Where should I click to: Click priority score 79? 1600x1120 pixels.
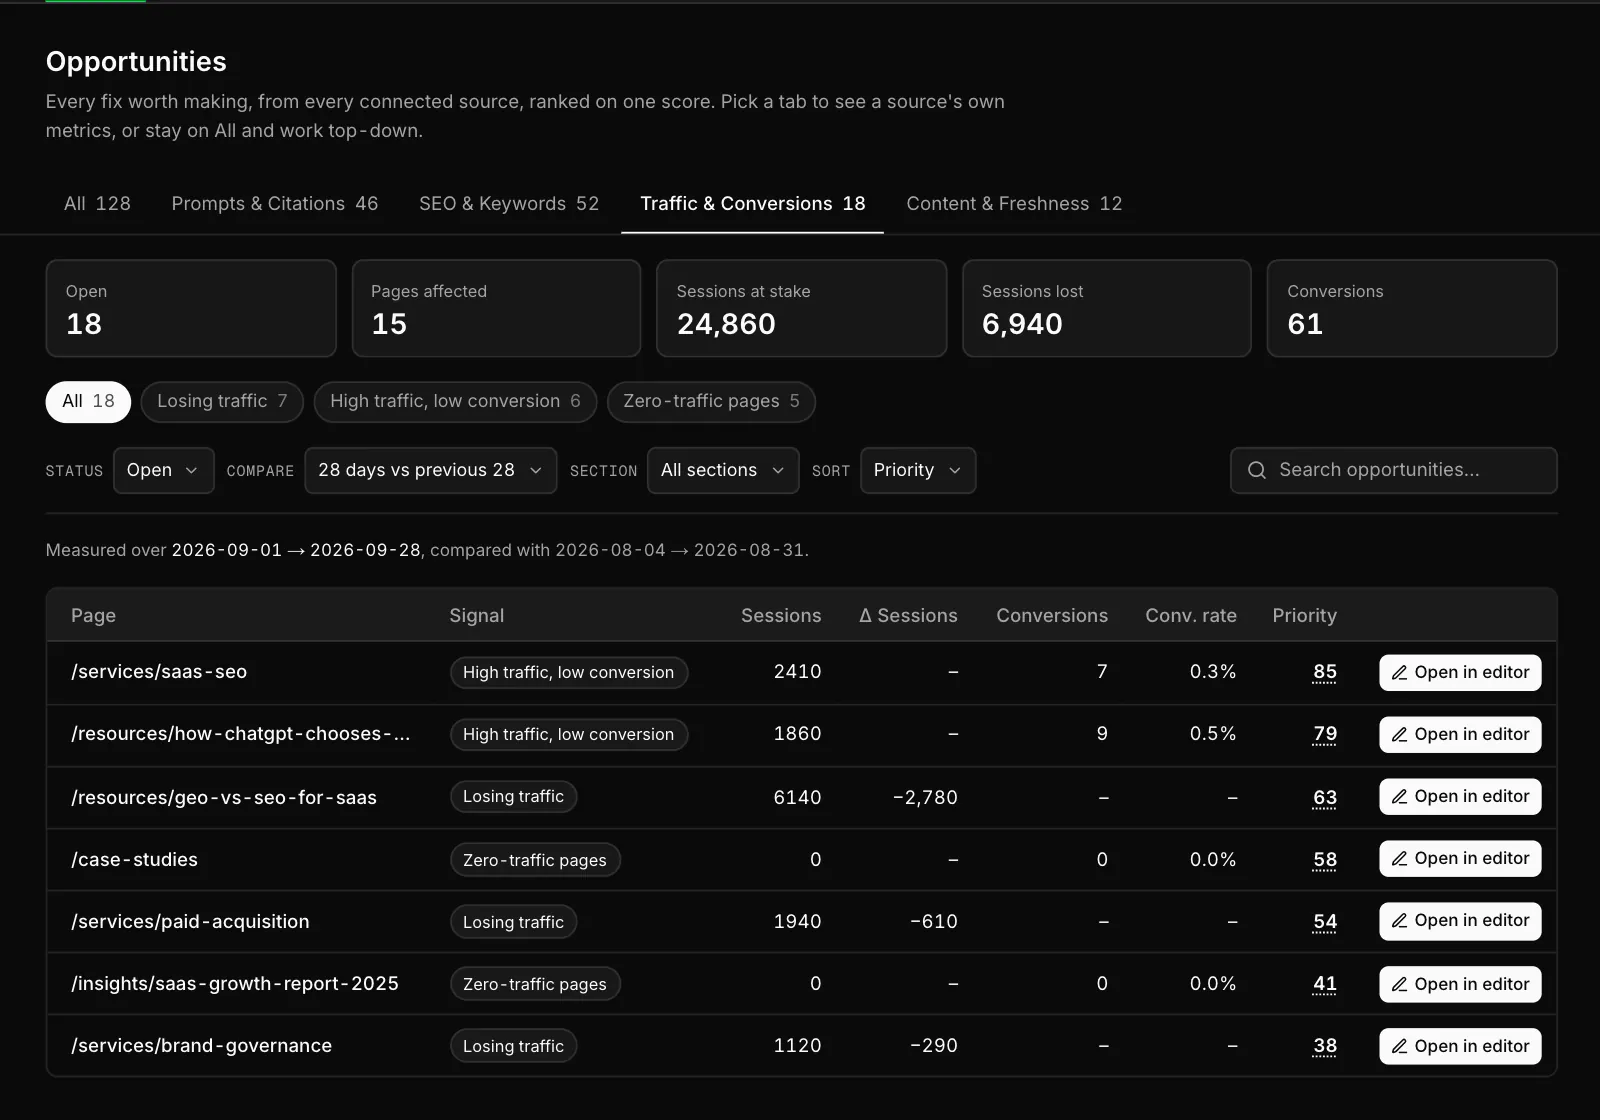point(1324,734)
